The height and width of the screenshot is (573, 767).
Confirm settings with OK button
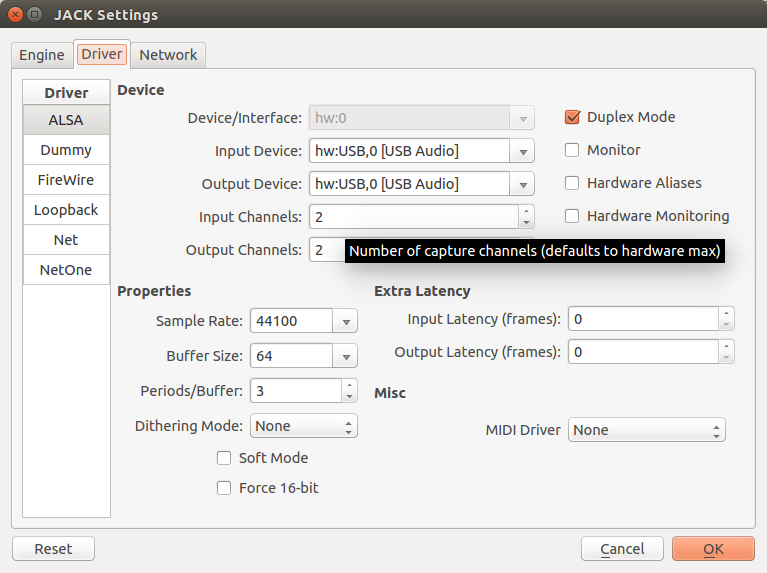click(713, 549)
